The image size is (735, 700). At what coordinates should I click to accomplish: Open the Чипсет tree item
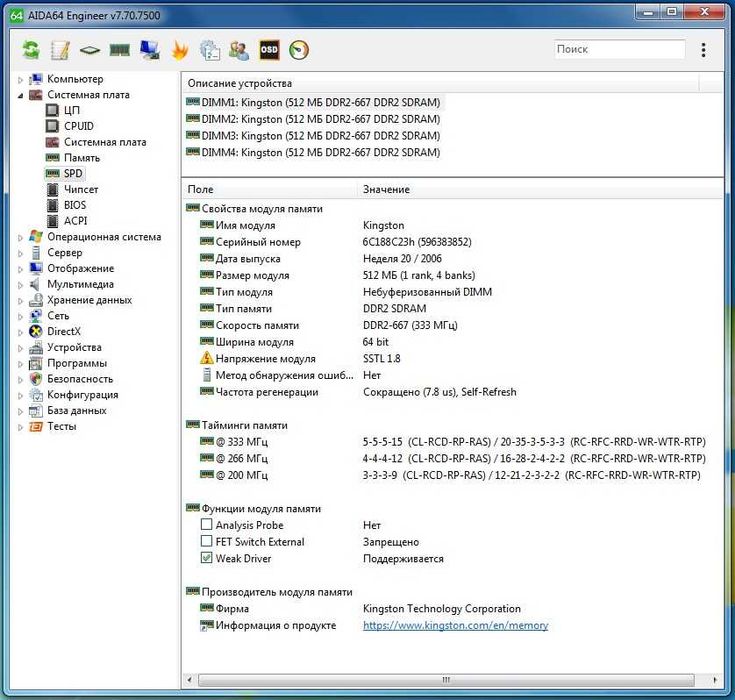[x=81, y=189]
